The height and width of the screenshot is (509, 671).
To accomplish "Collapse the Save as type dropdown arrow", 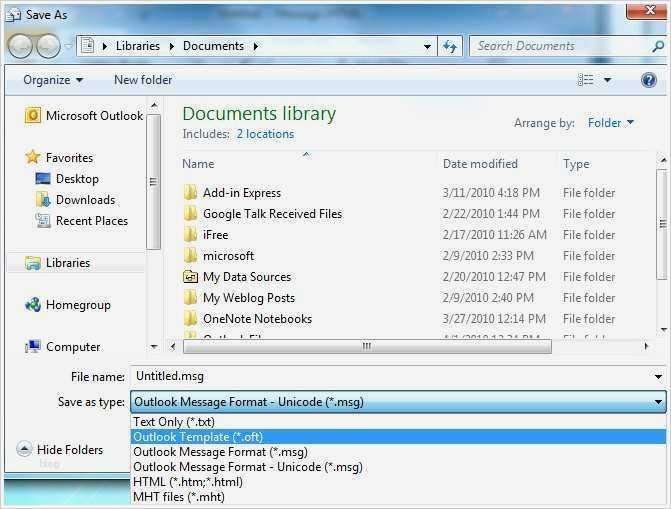I will tap(658, 402).
